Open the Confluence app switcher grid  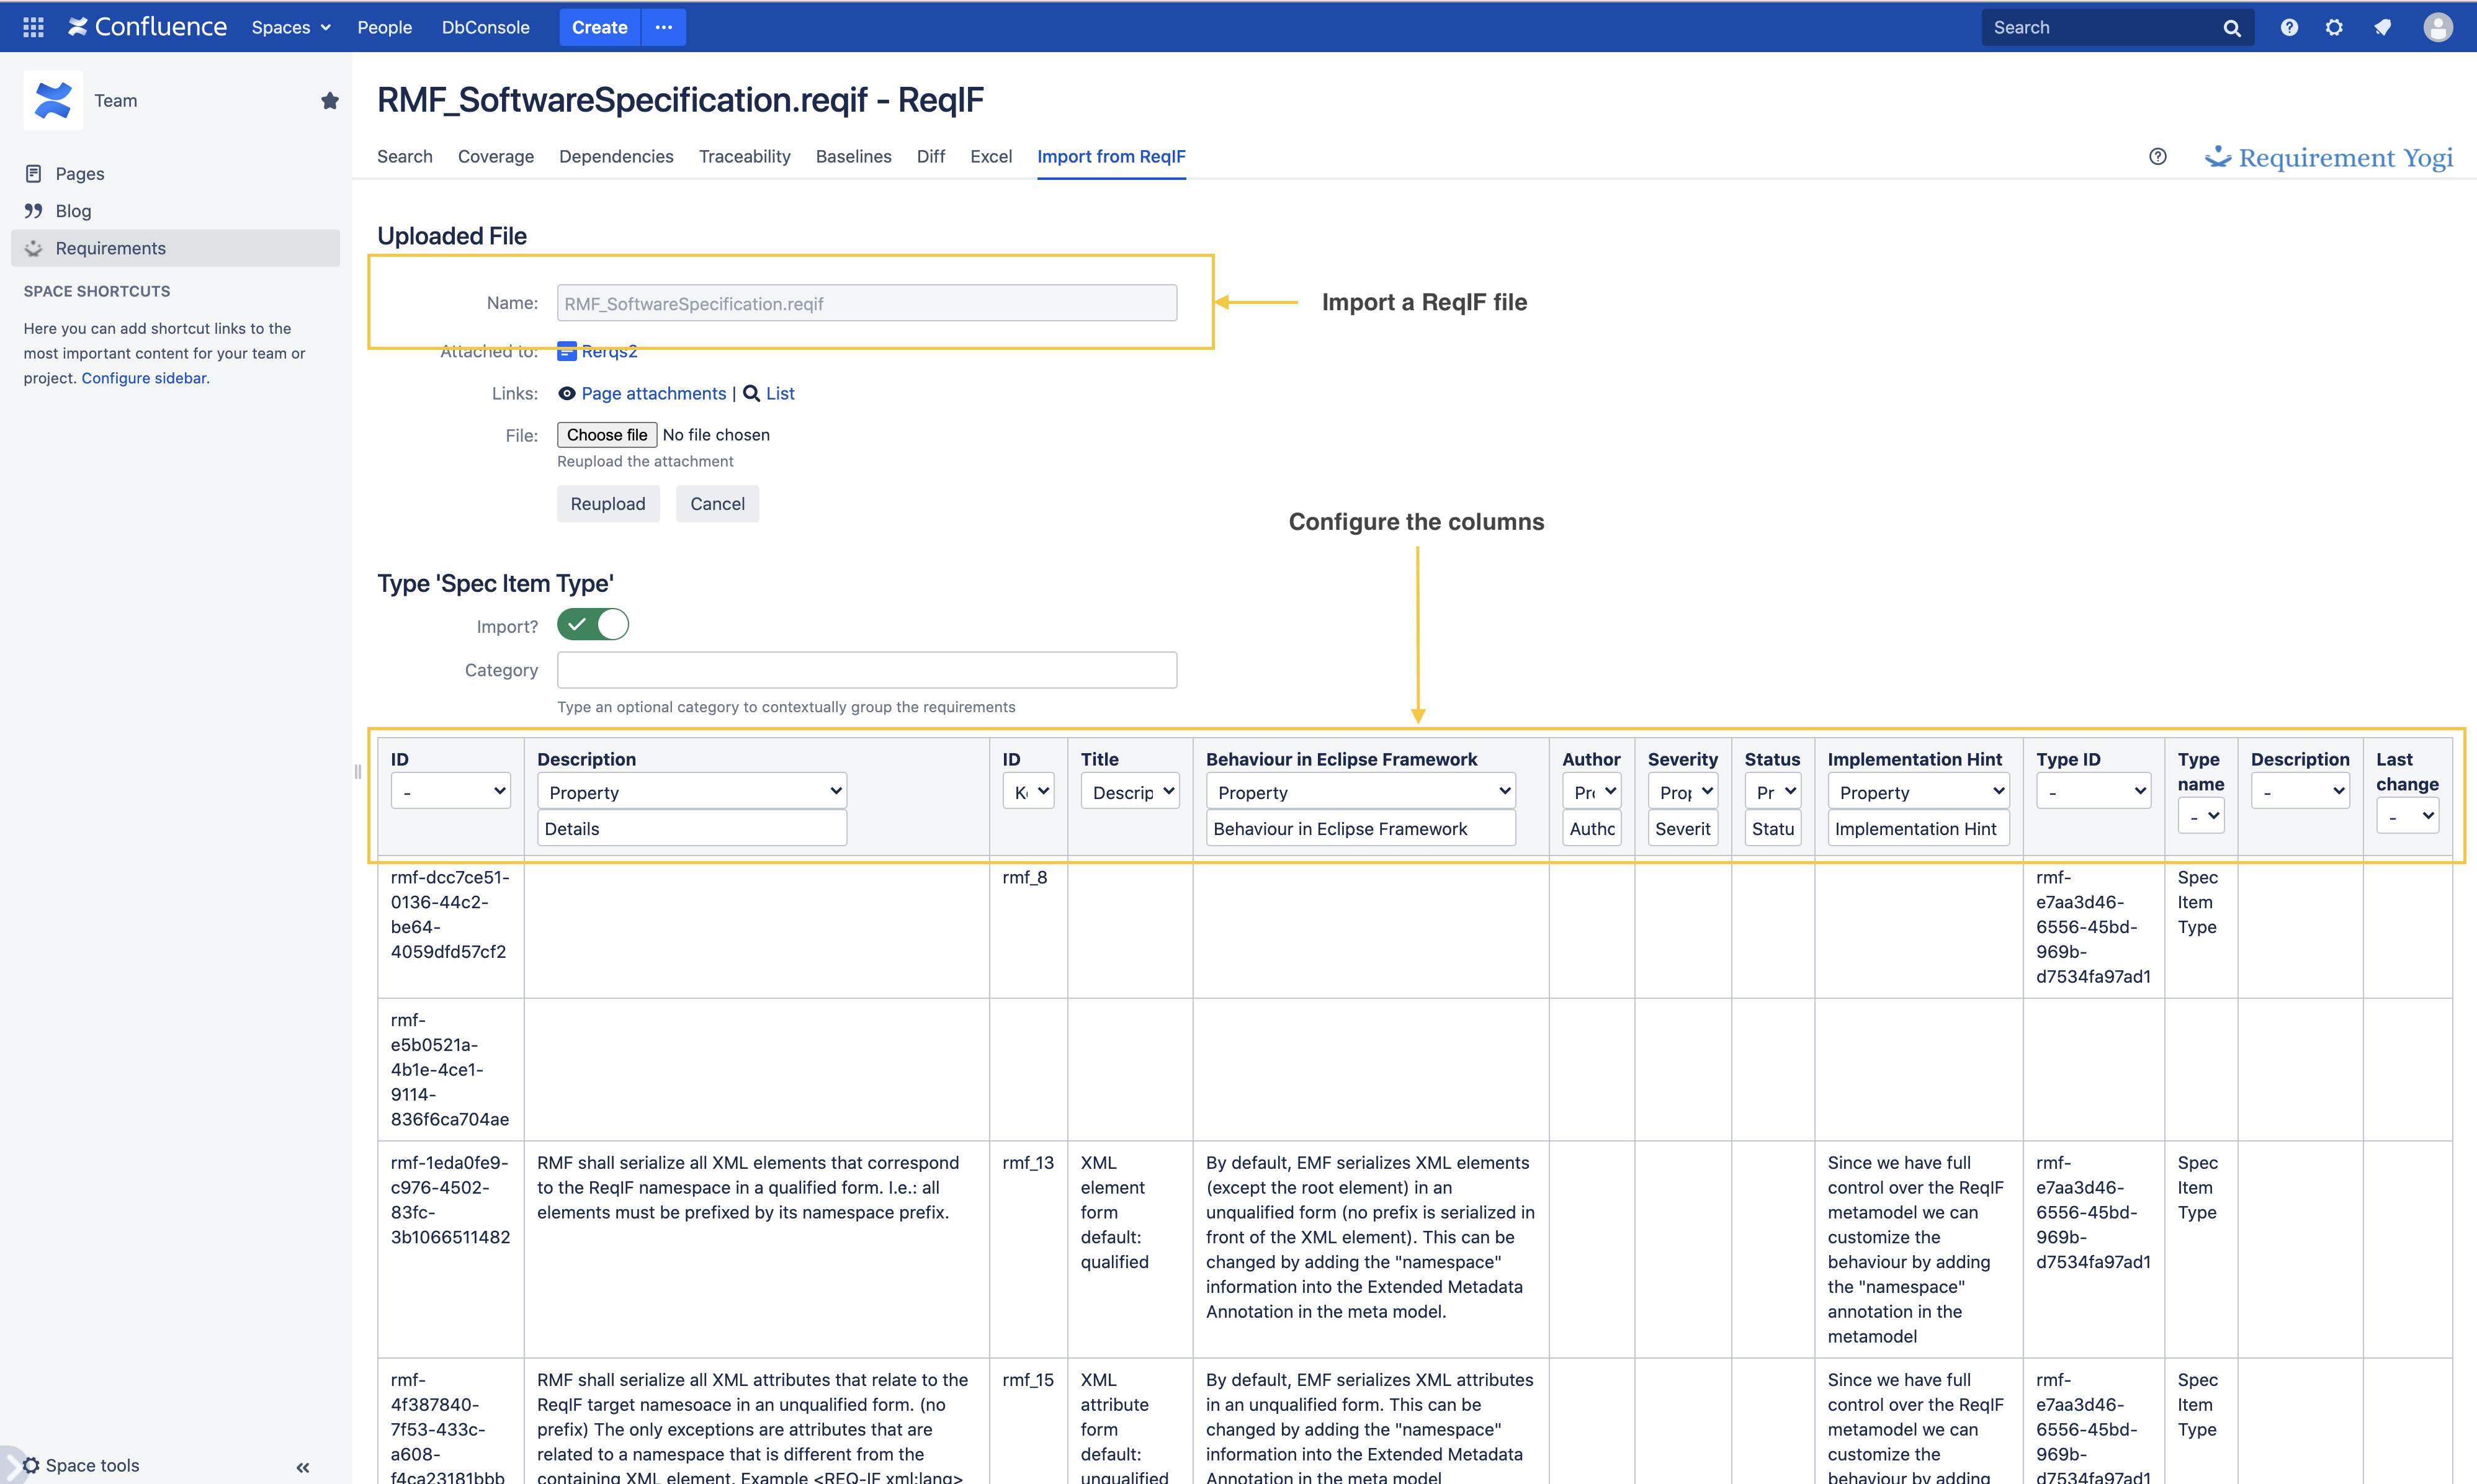click(x=32, y=27)
